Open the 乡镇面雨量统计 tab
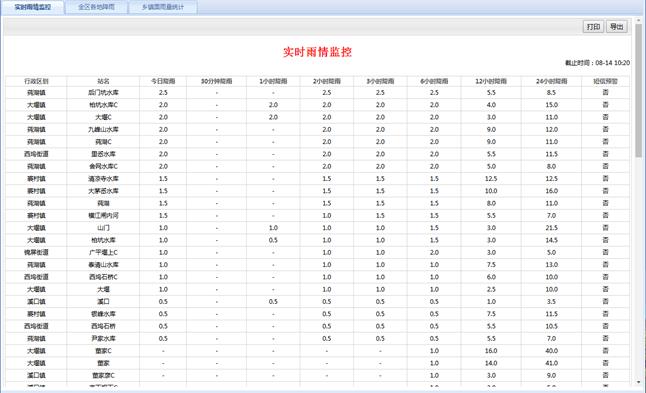Viewport: 646px width, 393px height. [x=163, y=7]
